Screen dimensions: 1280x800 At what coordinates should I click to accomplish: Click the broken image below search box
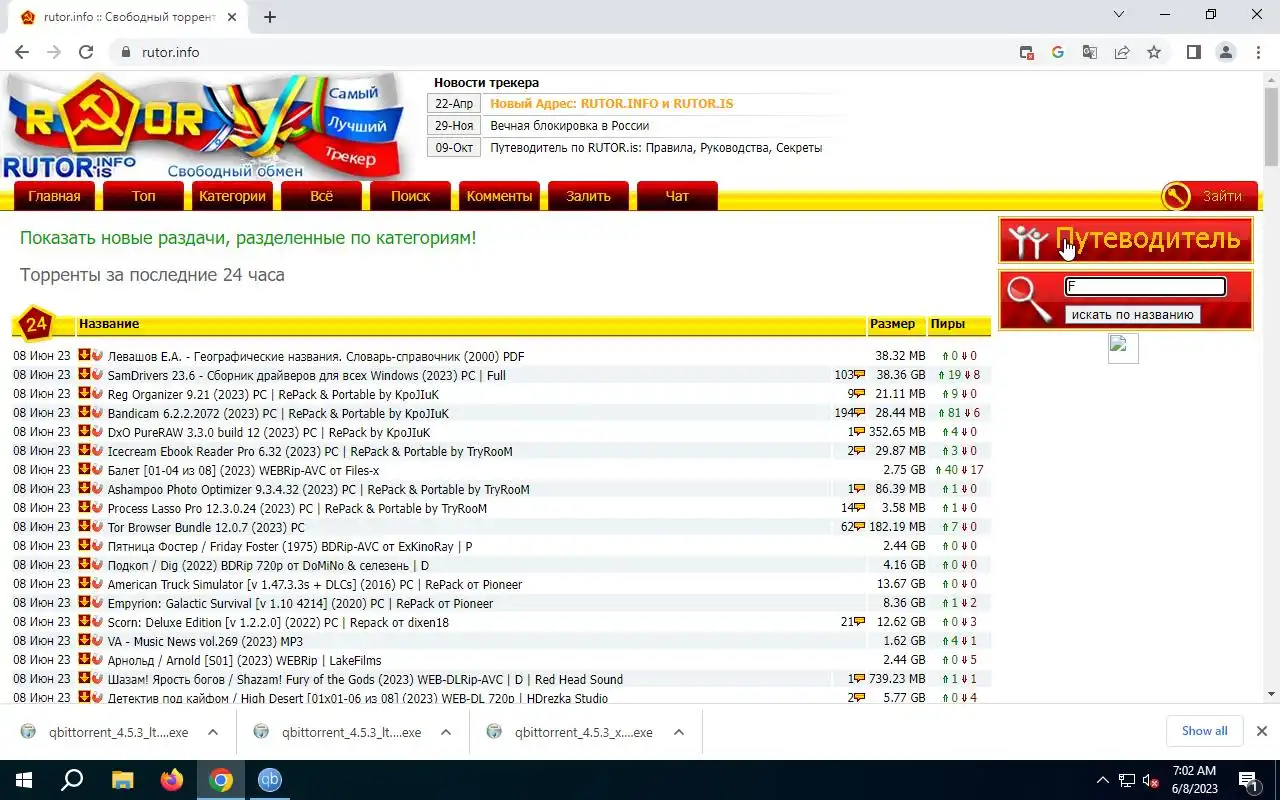coord(1123,348)
